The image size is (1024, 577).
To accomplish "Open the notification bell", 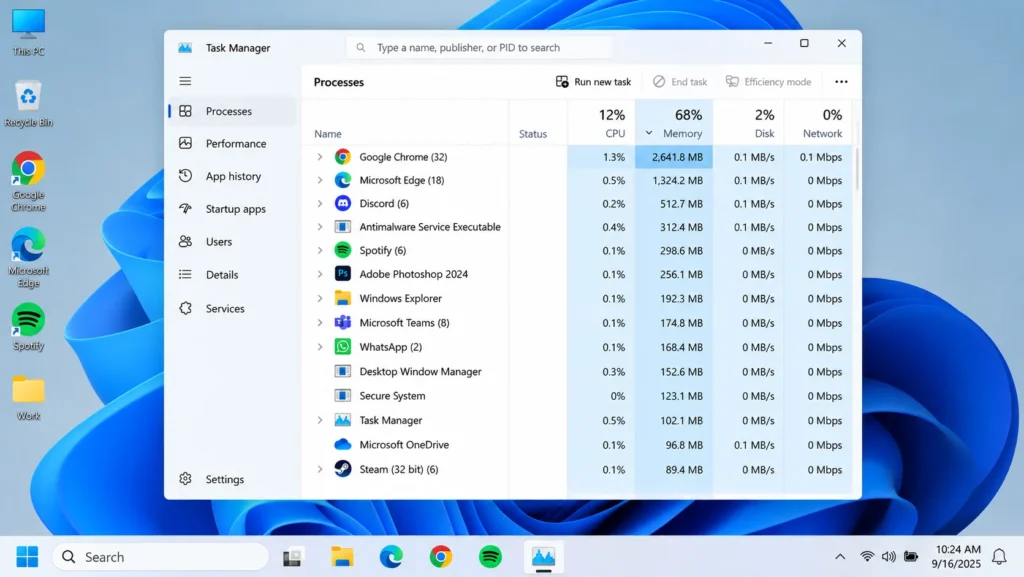I will pyautogui.click(x=999, y=557).
